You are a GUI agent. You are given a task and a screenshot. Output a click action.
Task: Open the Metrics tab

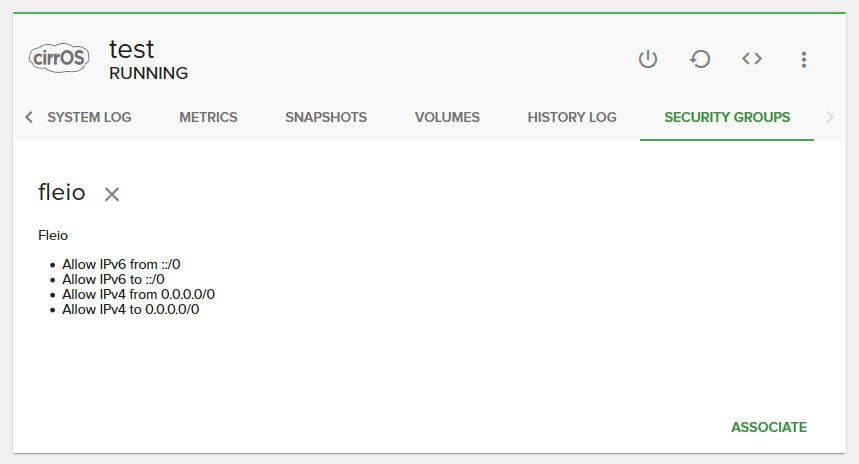(x=208, y=117)
